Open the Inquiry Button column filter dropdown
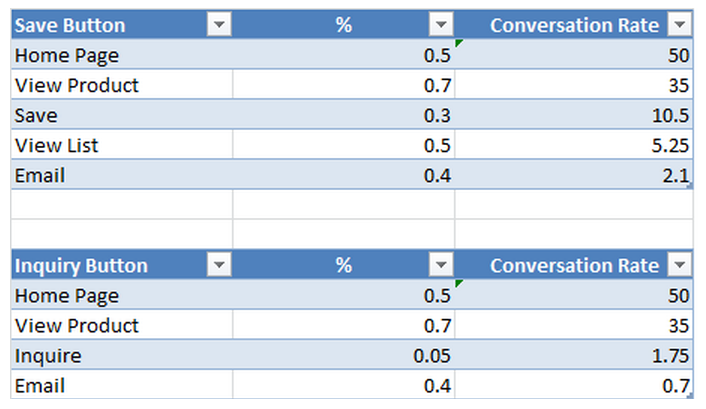 pos(219,264)
